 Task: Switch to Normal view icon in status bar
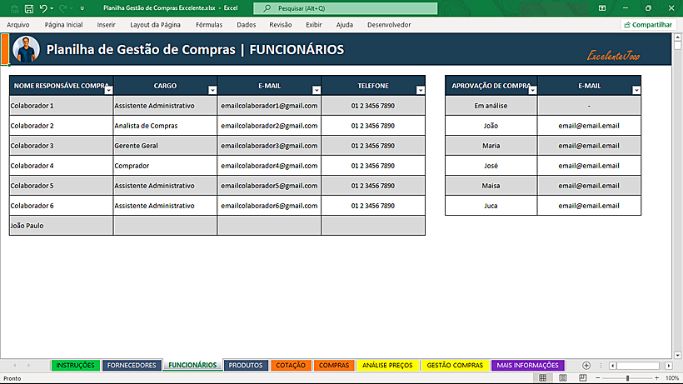[x=543, y=378]
